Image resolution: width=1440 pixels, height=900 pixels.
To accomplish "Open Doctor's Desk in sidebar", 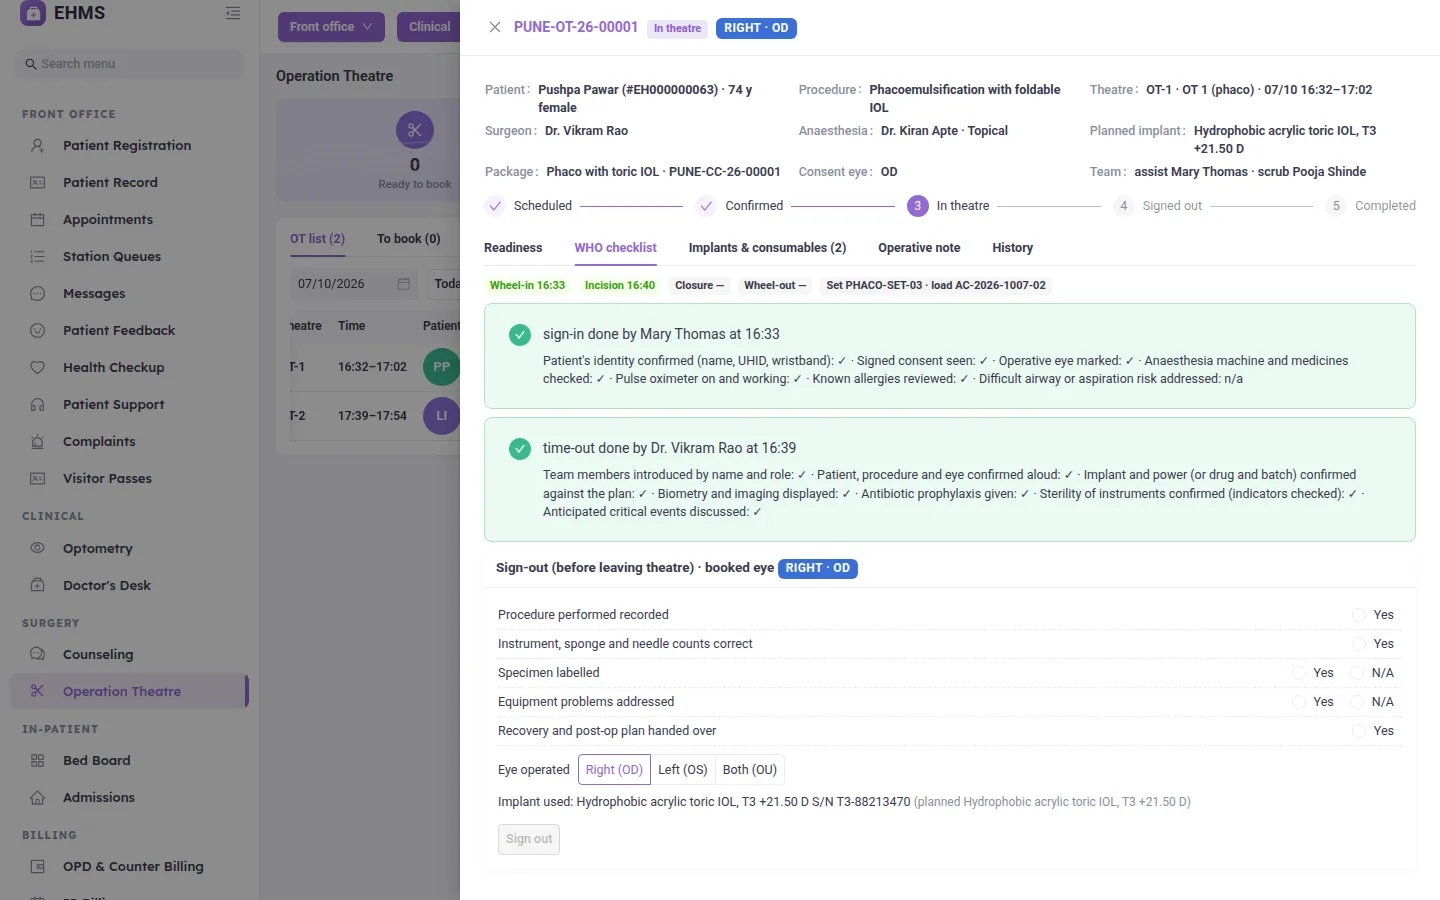I will click(107, 585).
